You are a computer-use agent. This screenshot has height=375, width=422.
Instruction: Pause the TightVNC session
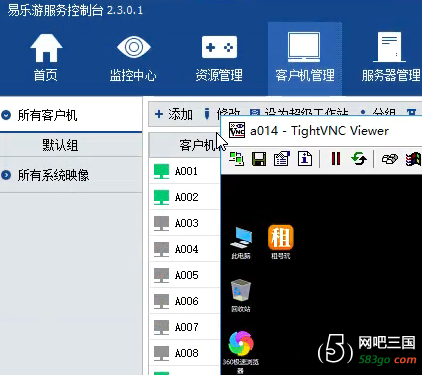click(x=336, y=159)
